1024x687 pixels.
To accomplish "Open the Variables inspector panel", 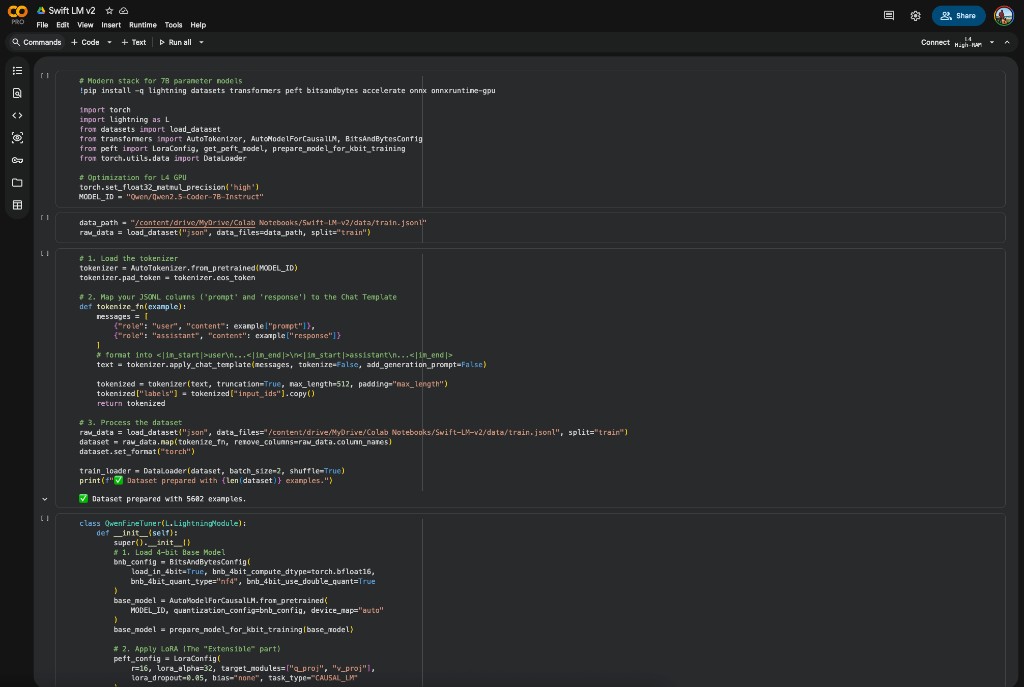I will [x=17, y=138].
